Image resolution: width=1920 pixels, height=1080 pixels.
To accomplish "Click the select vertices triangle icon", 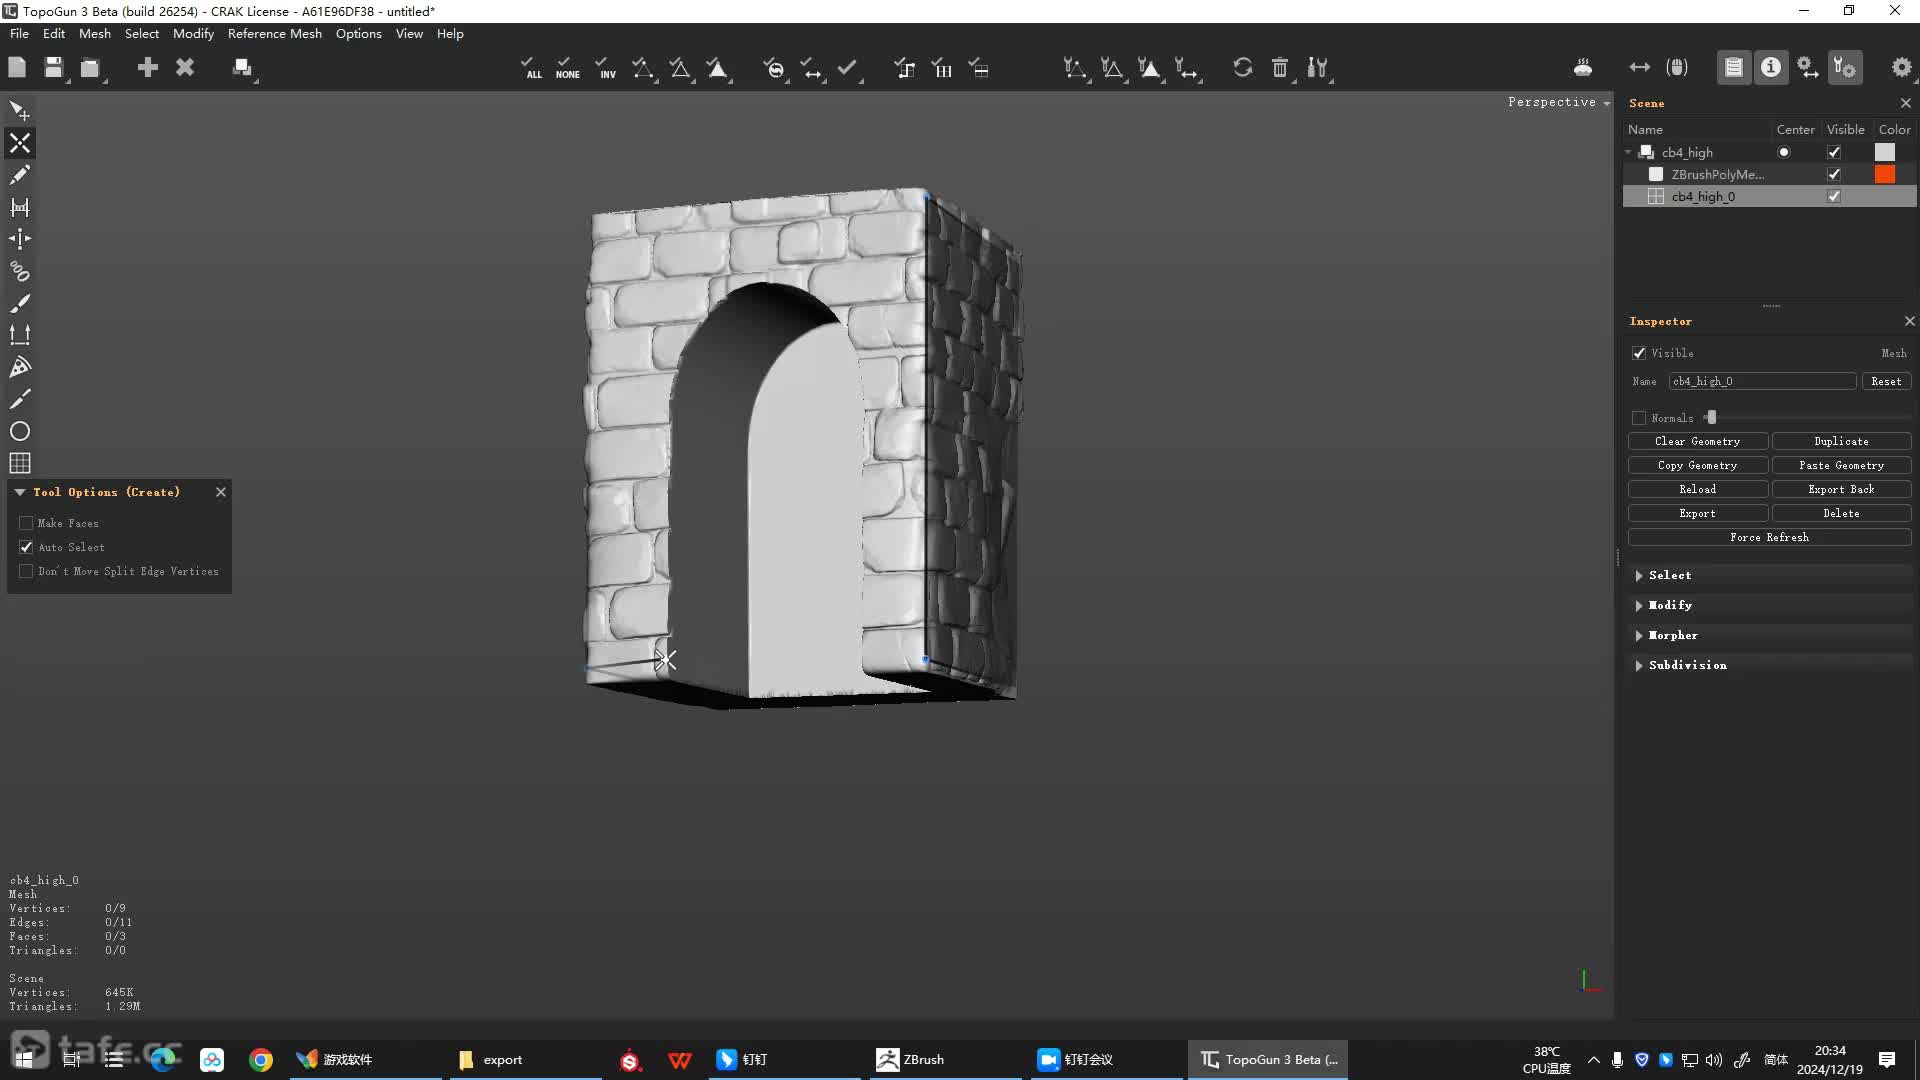I will [643, 67].
